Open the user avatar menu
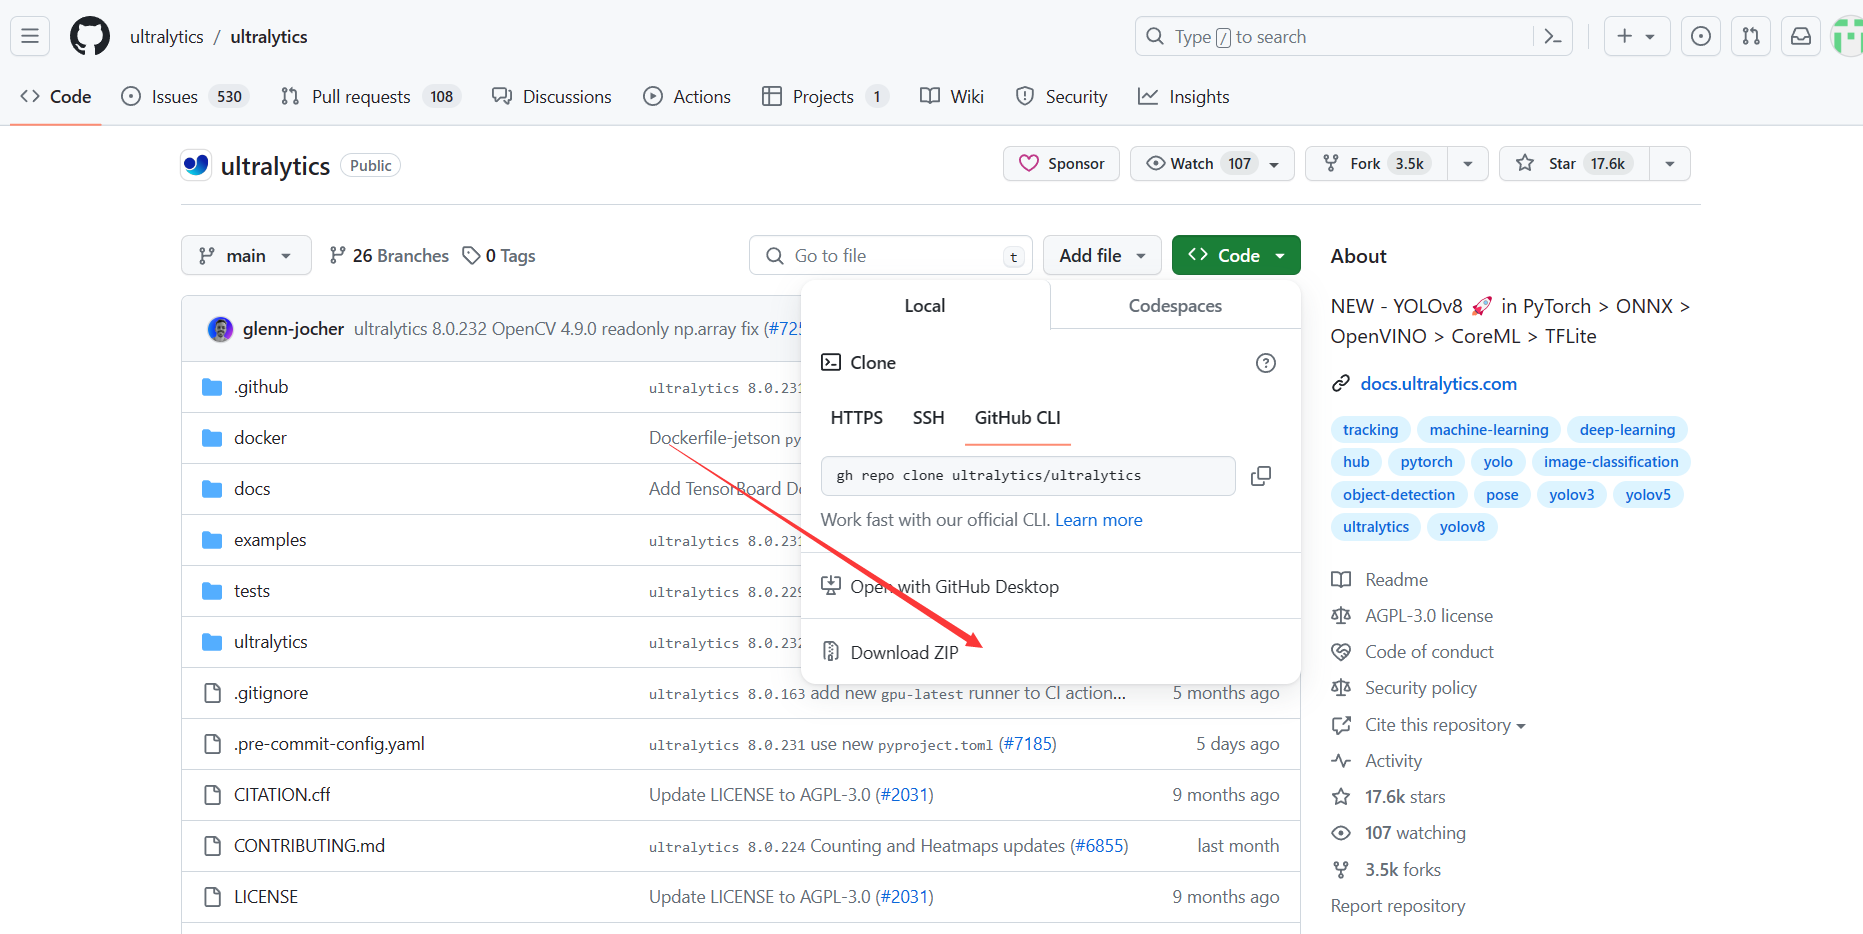This screenshot has width=1863, height=934. click(1847, 37)
